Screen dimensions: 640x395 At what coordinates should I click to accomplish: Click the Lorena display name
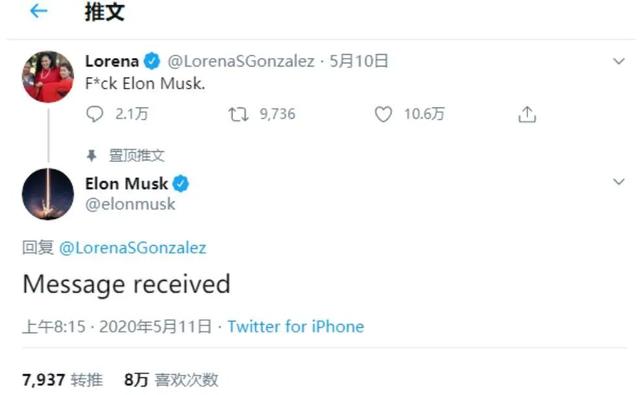click(x=112, y=61)
